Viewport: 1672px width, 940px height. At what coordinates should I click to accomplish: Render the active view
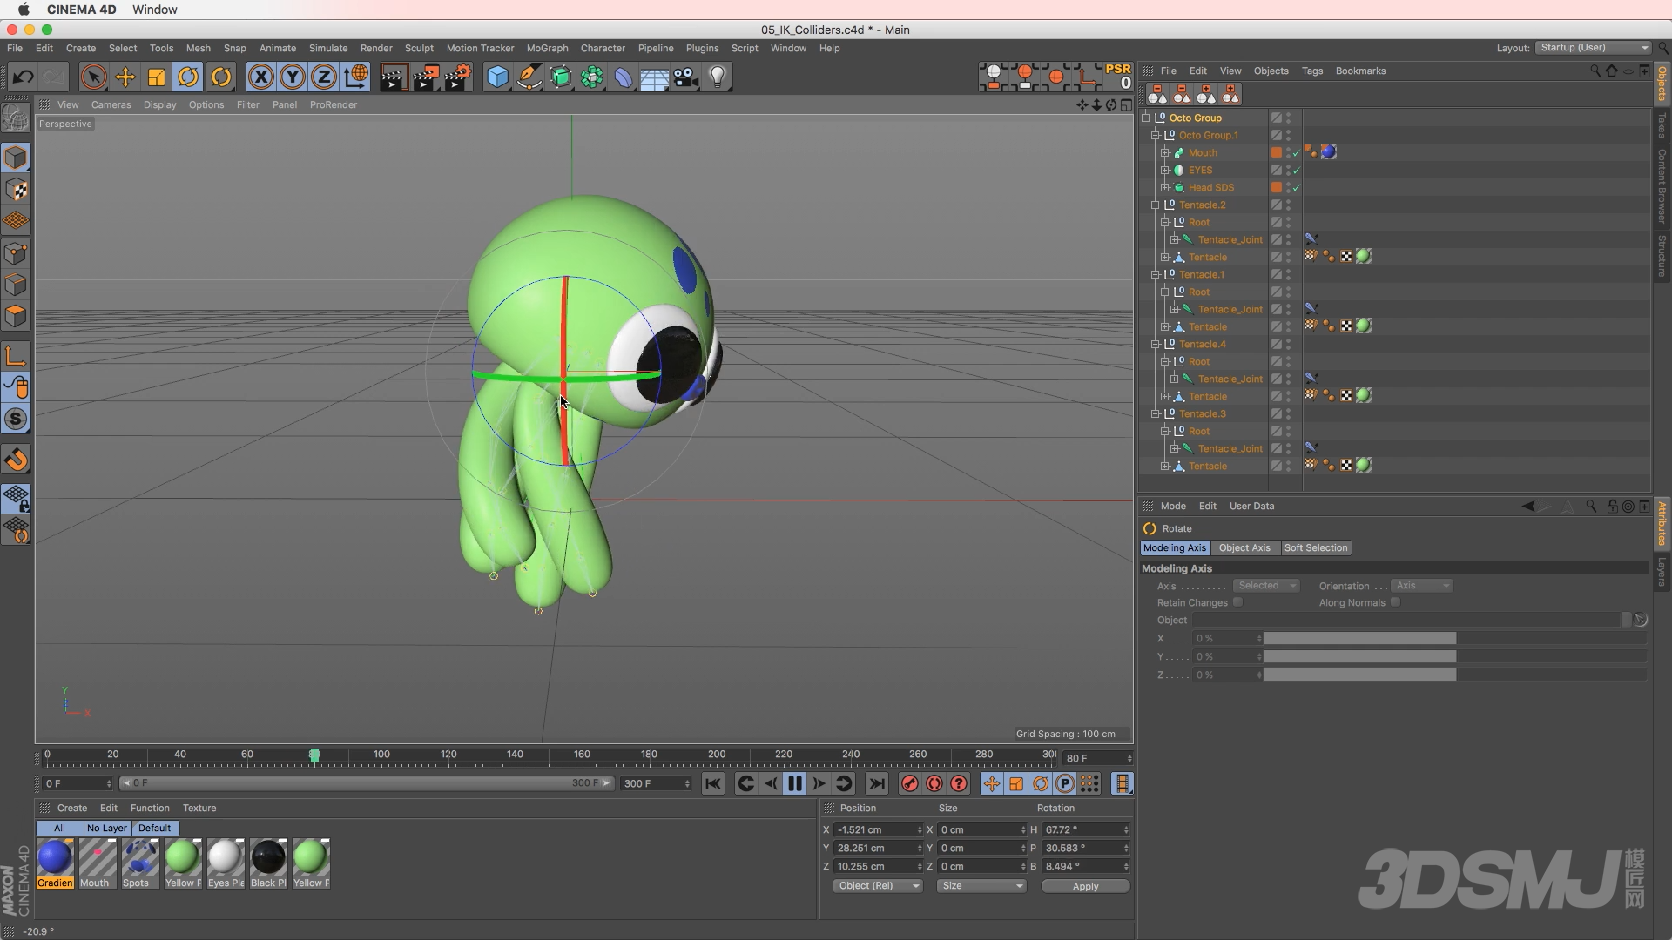coord(394,77)
